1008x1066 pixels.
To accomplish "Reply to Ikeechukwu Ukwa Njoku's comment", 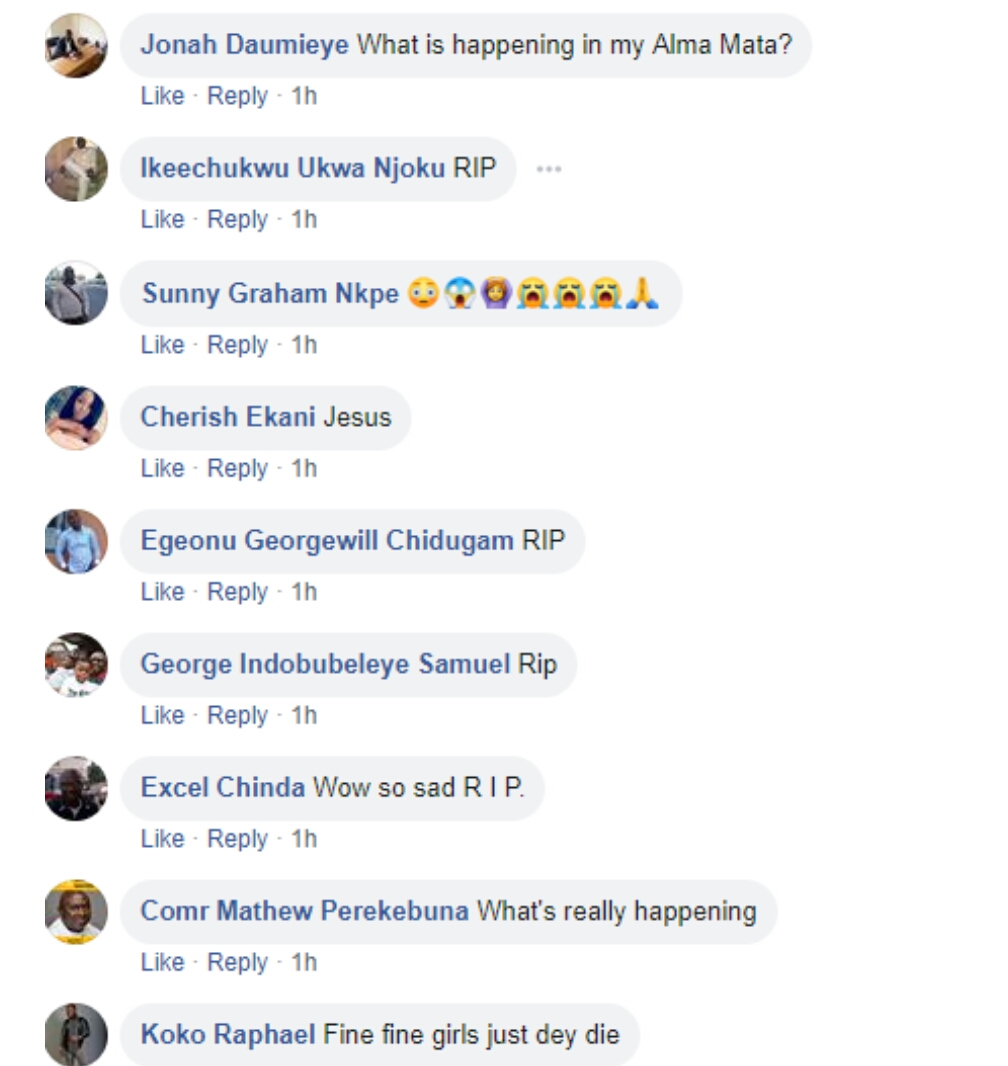I will pos(237,219).
